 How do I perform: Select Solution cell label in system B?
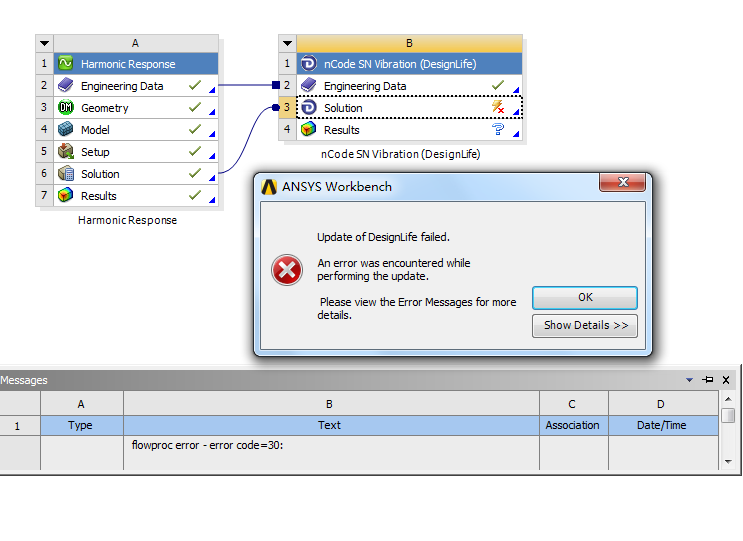tap(343, 108)
